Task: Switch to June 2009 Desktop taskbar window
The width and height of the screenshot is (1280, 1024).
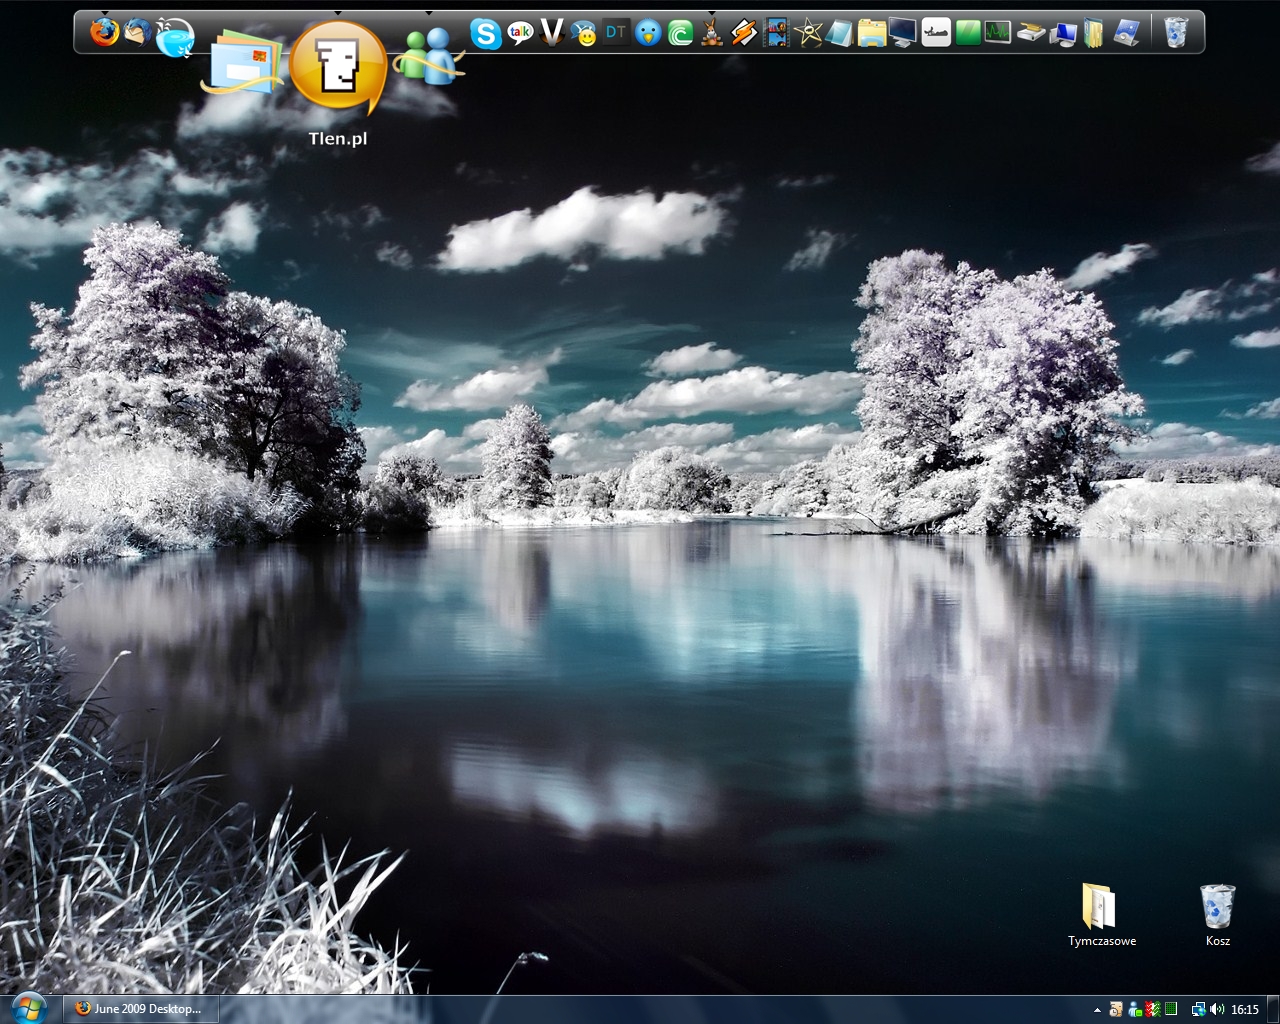Action: [x=140, y=1009]
